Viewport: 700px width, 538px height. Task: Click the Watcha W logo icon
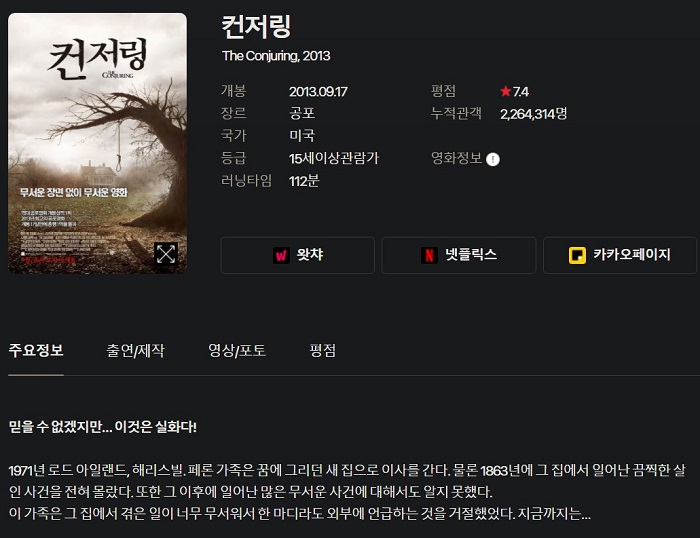281,255
